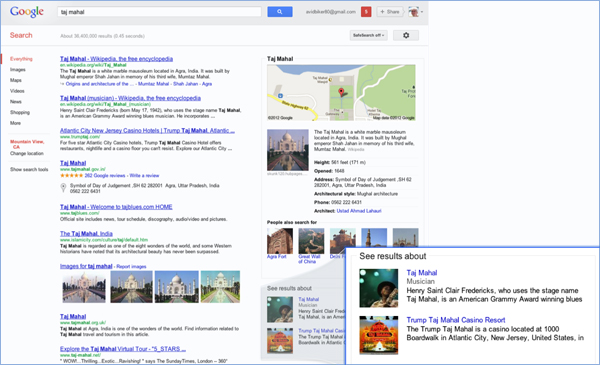
Task: Click the Change location link
Action: tap(27, 153)
